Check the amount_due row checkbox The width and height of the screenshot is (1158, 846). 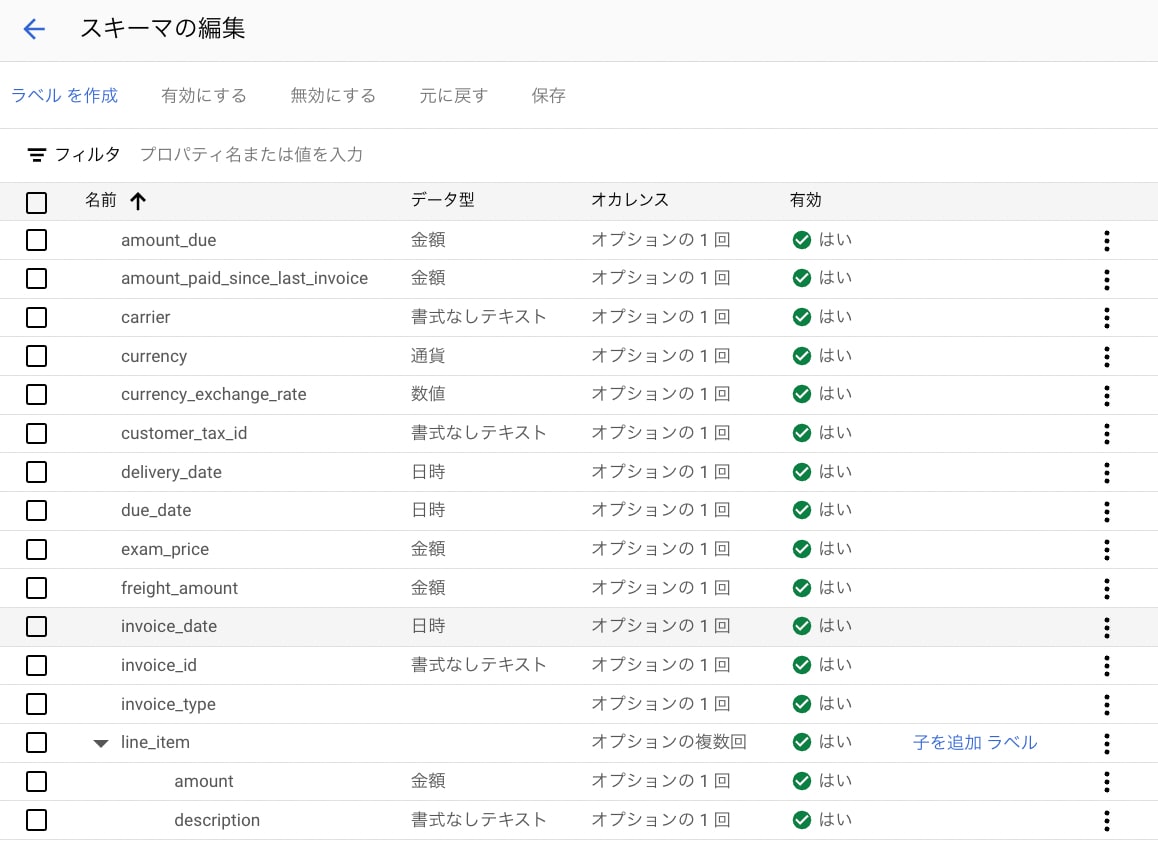36,240
